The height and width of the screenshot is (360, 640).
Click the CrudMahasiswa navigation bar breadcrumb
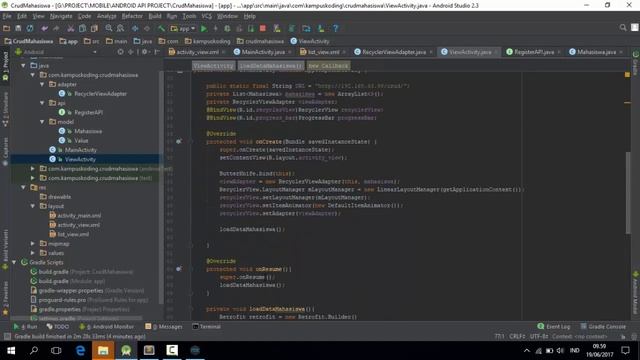[x=29, y=41]
